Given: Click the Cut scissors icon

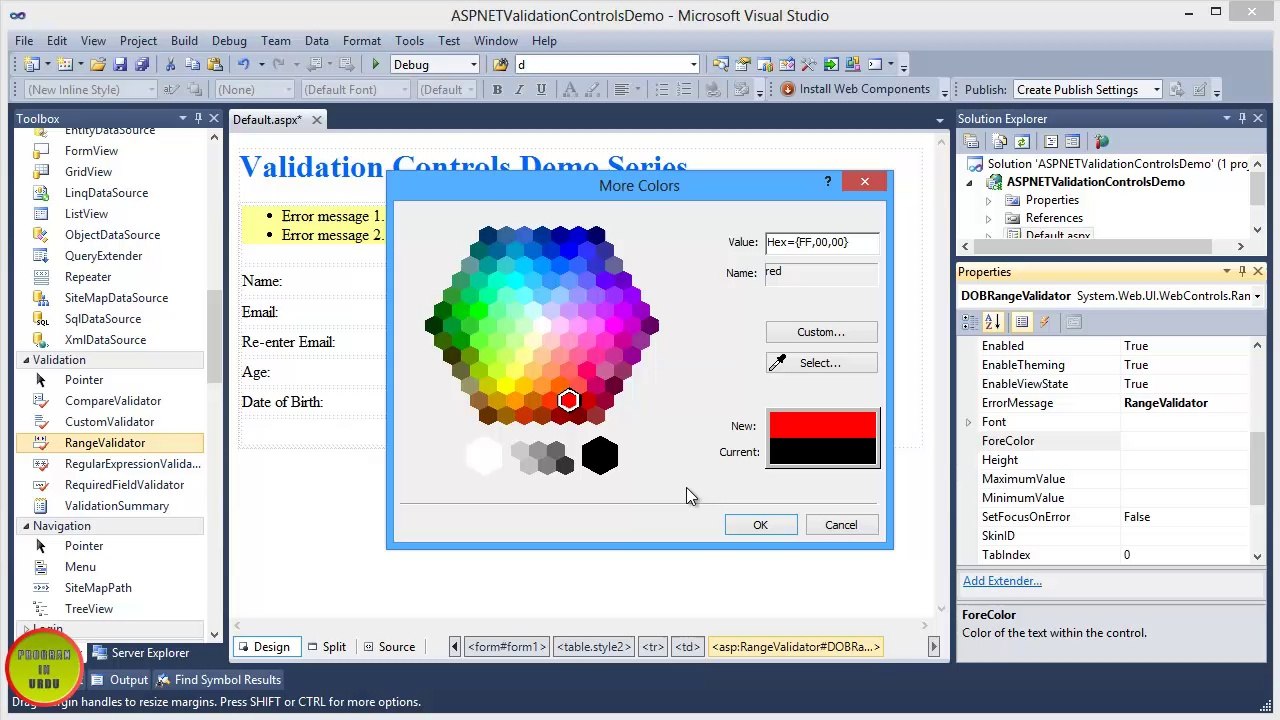Looking at the screenshot, I should pyautogui.click(x=170, y=65).
